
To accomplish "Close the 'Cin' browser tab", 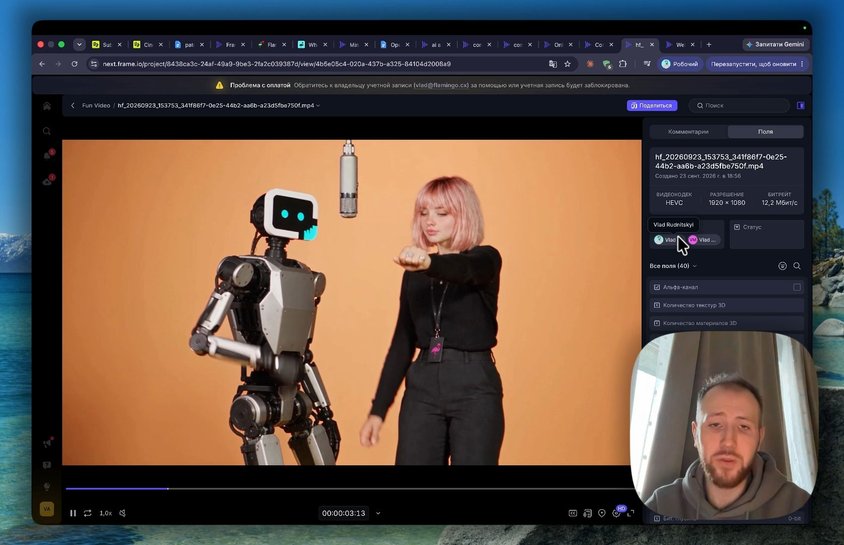I will point(160,45).
